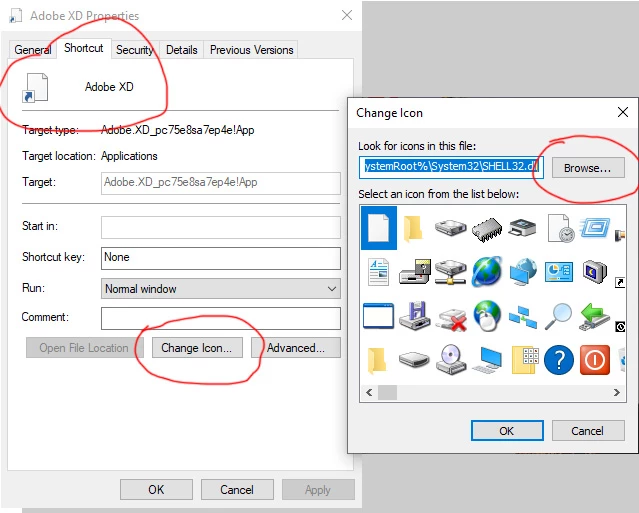Pick the folder with grid icon
Image resolution: width=639 pixels, height=513 pixels.
(x=524, y=360)
